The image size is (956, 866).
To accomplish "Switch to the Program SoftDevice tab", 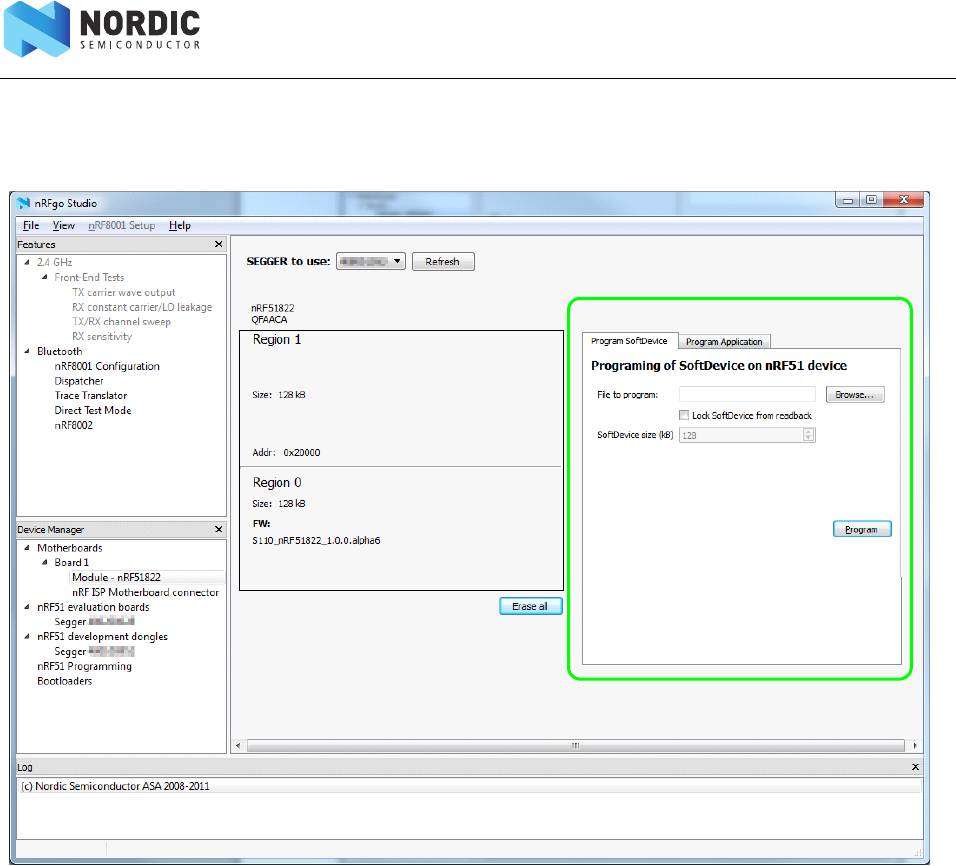I will coord(629,341).
